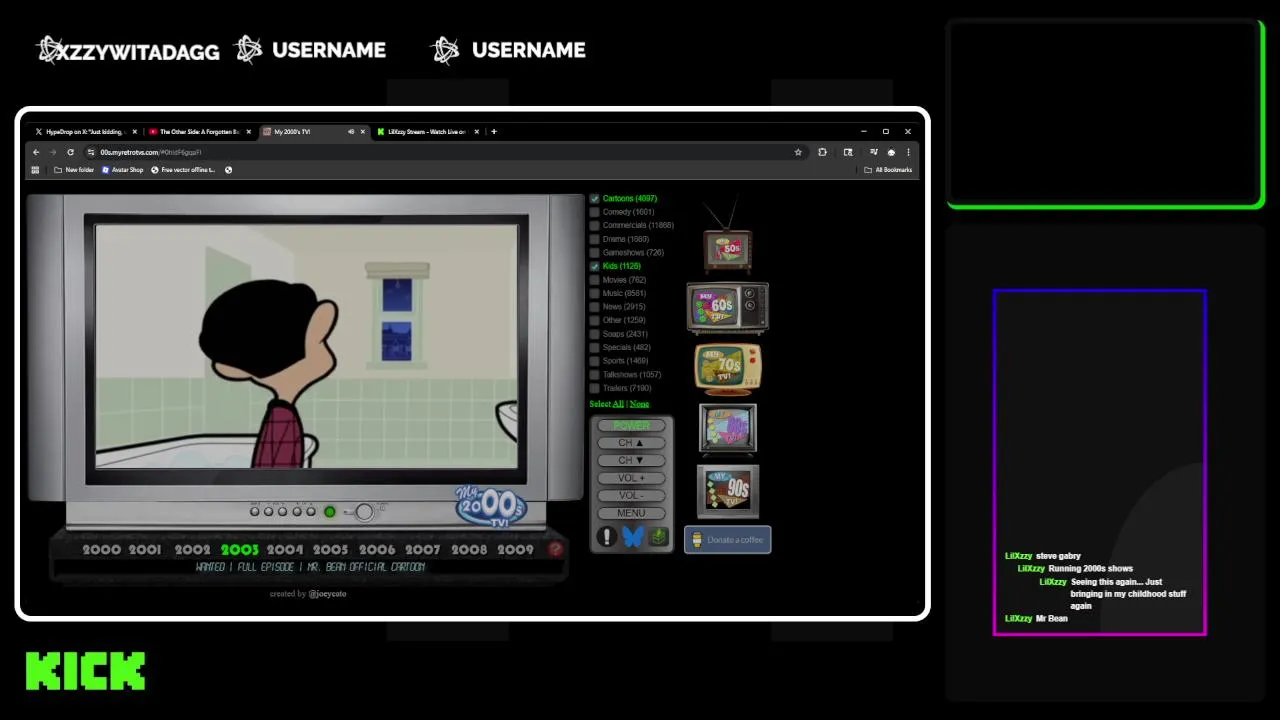Click channel down CH ▼ button
1280x720 pixels.
(x=631, y=461)
